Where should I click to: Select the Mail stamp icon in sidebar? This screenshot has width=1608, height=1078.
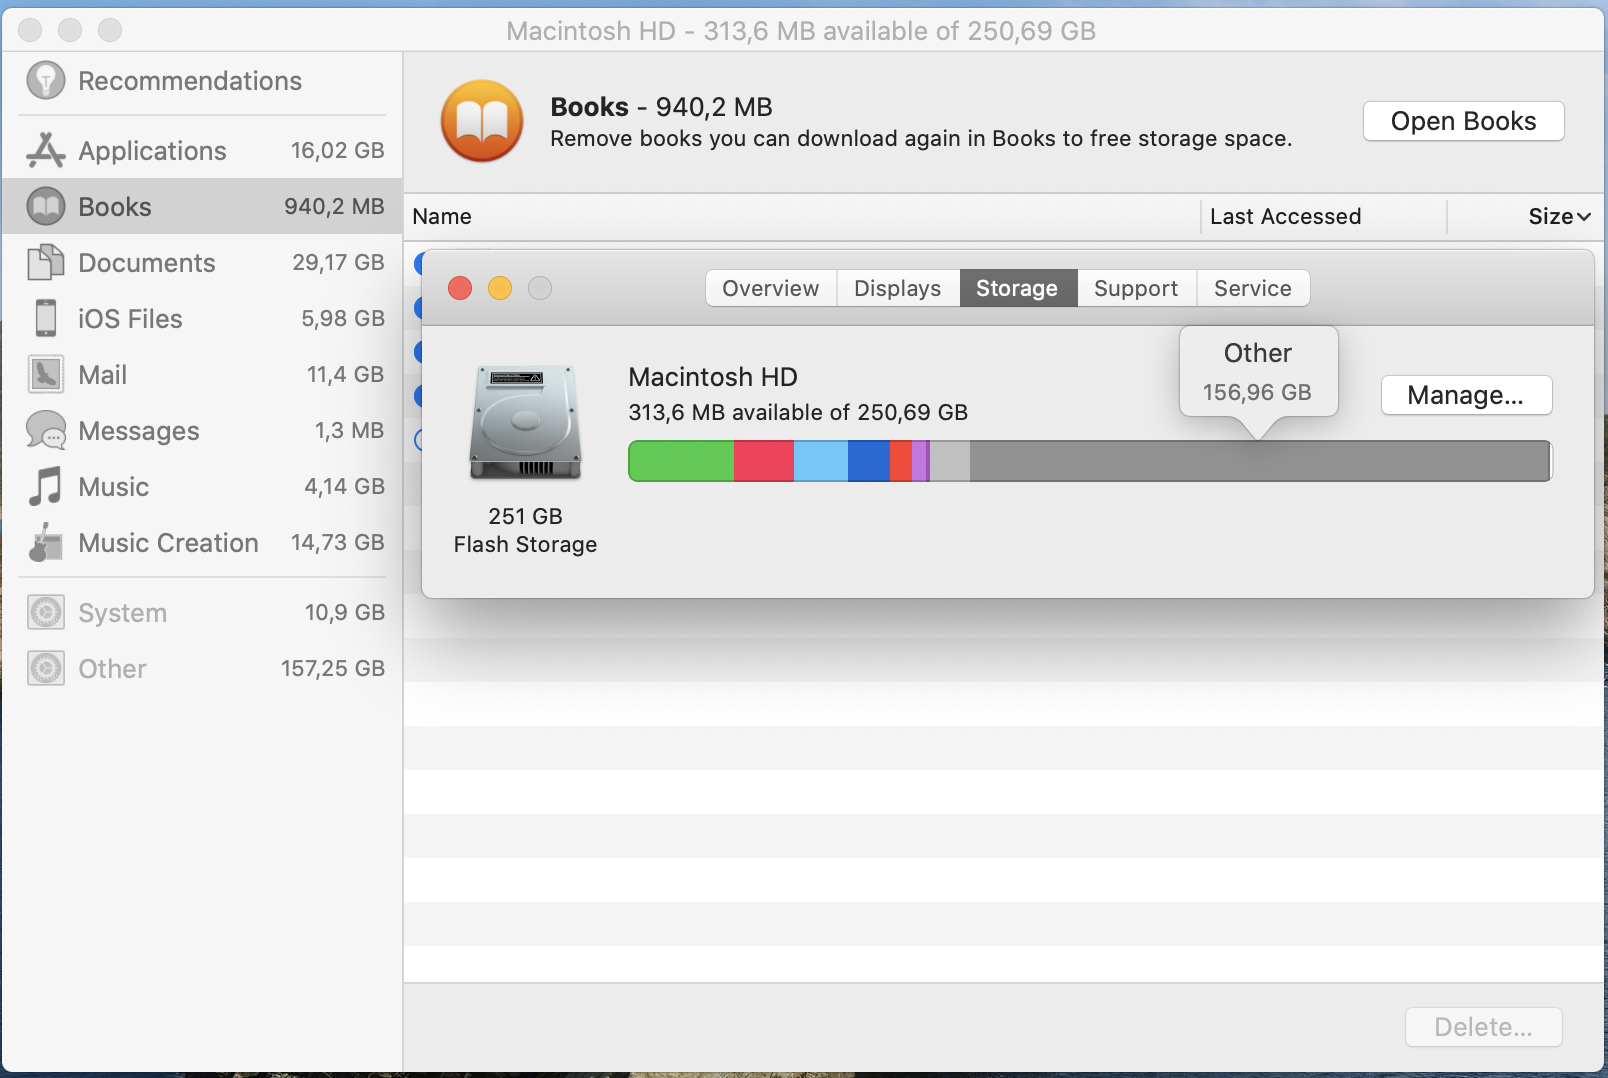click(46, 375)
